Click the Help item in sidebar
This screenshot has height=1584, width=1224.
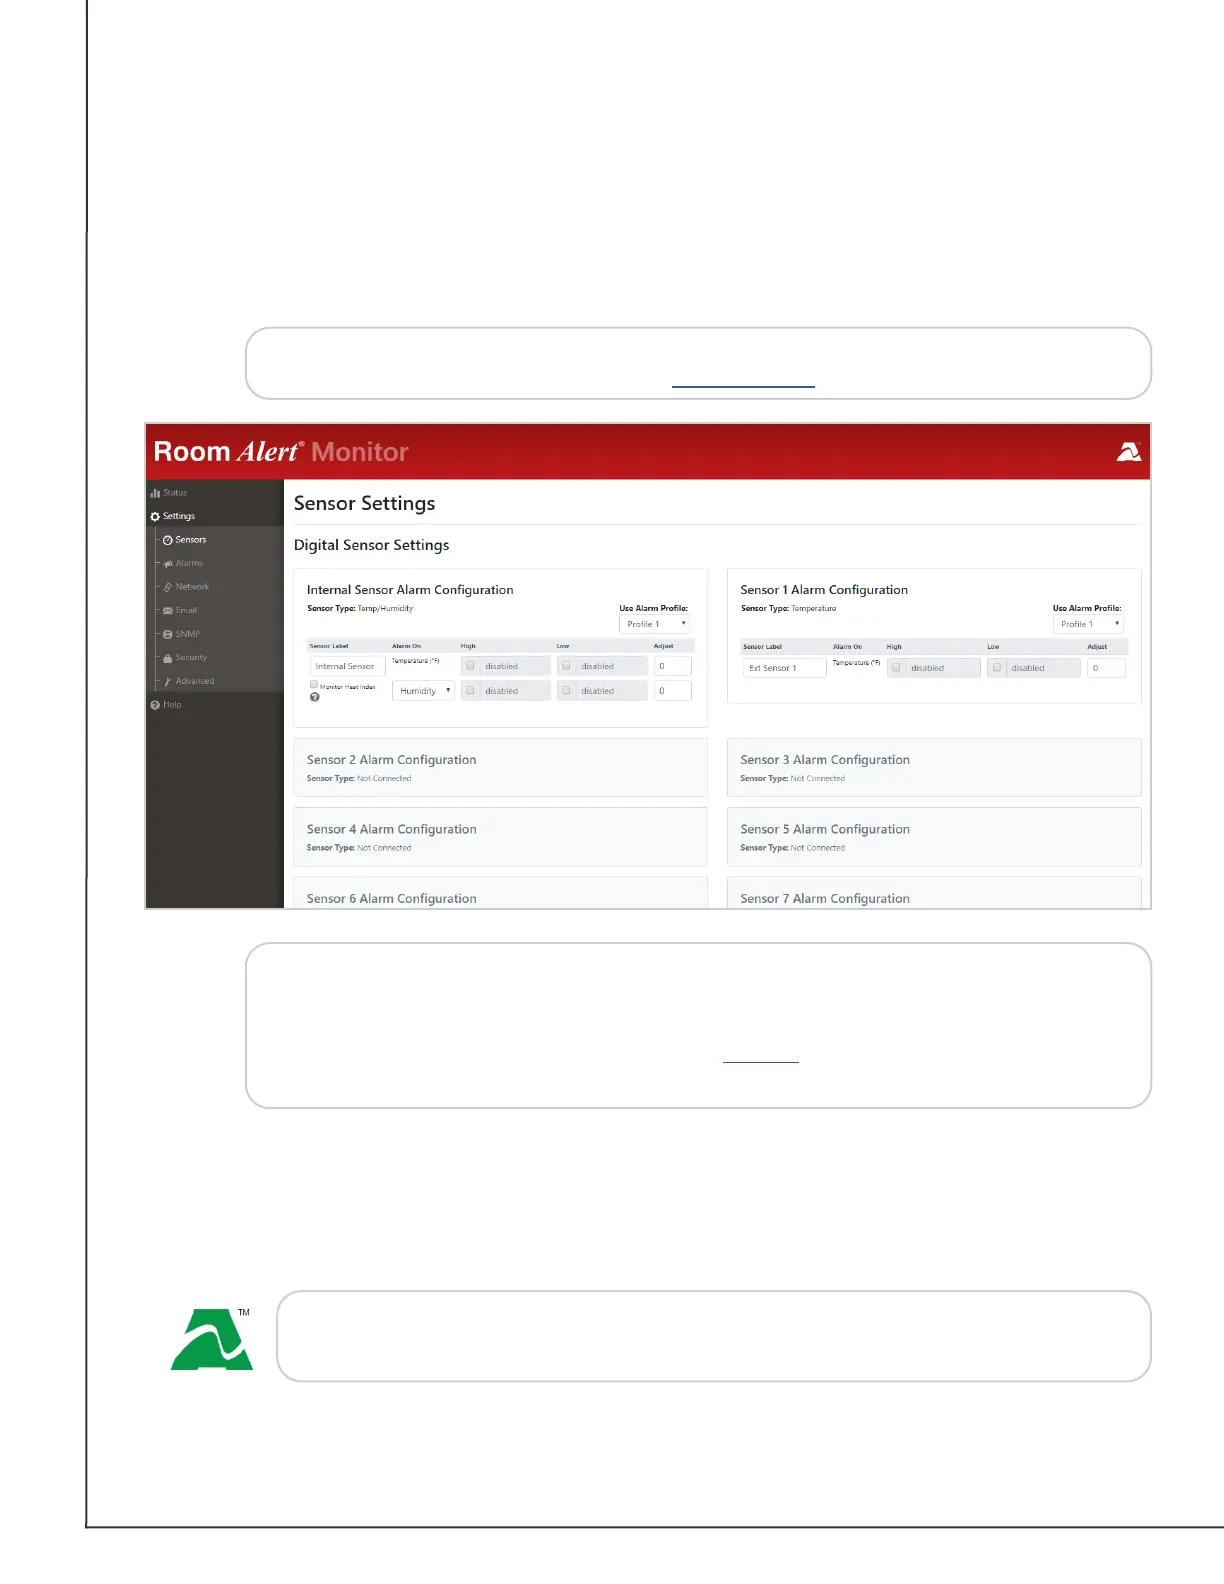tap(166, 705)
